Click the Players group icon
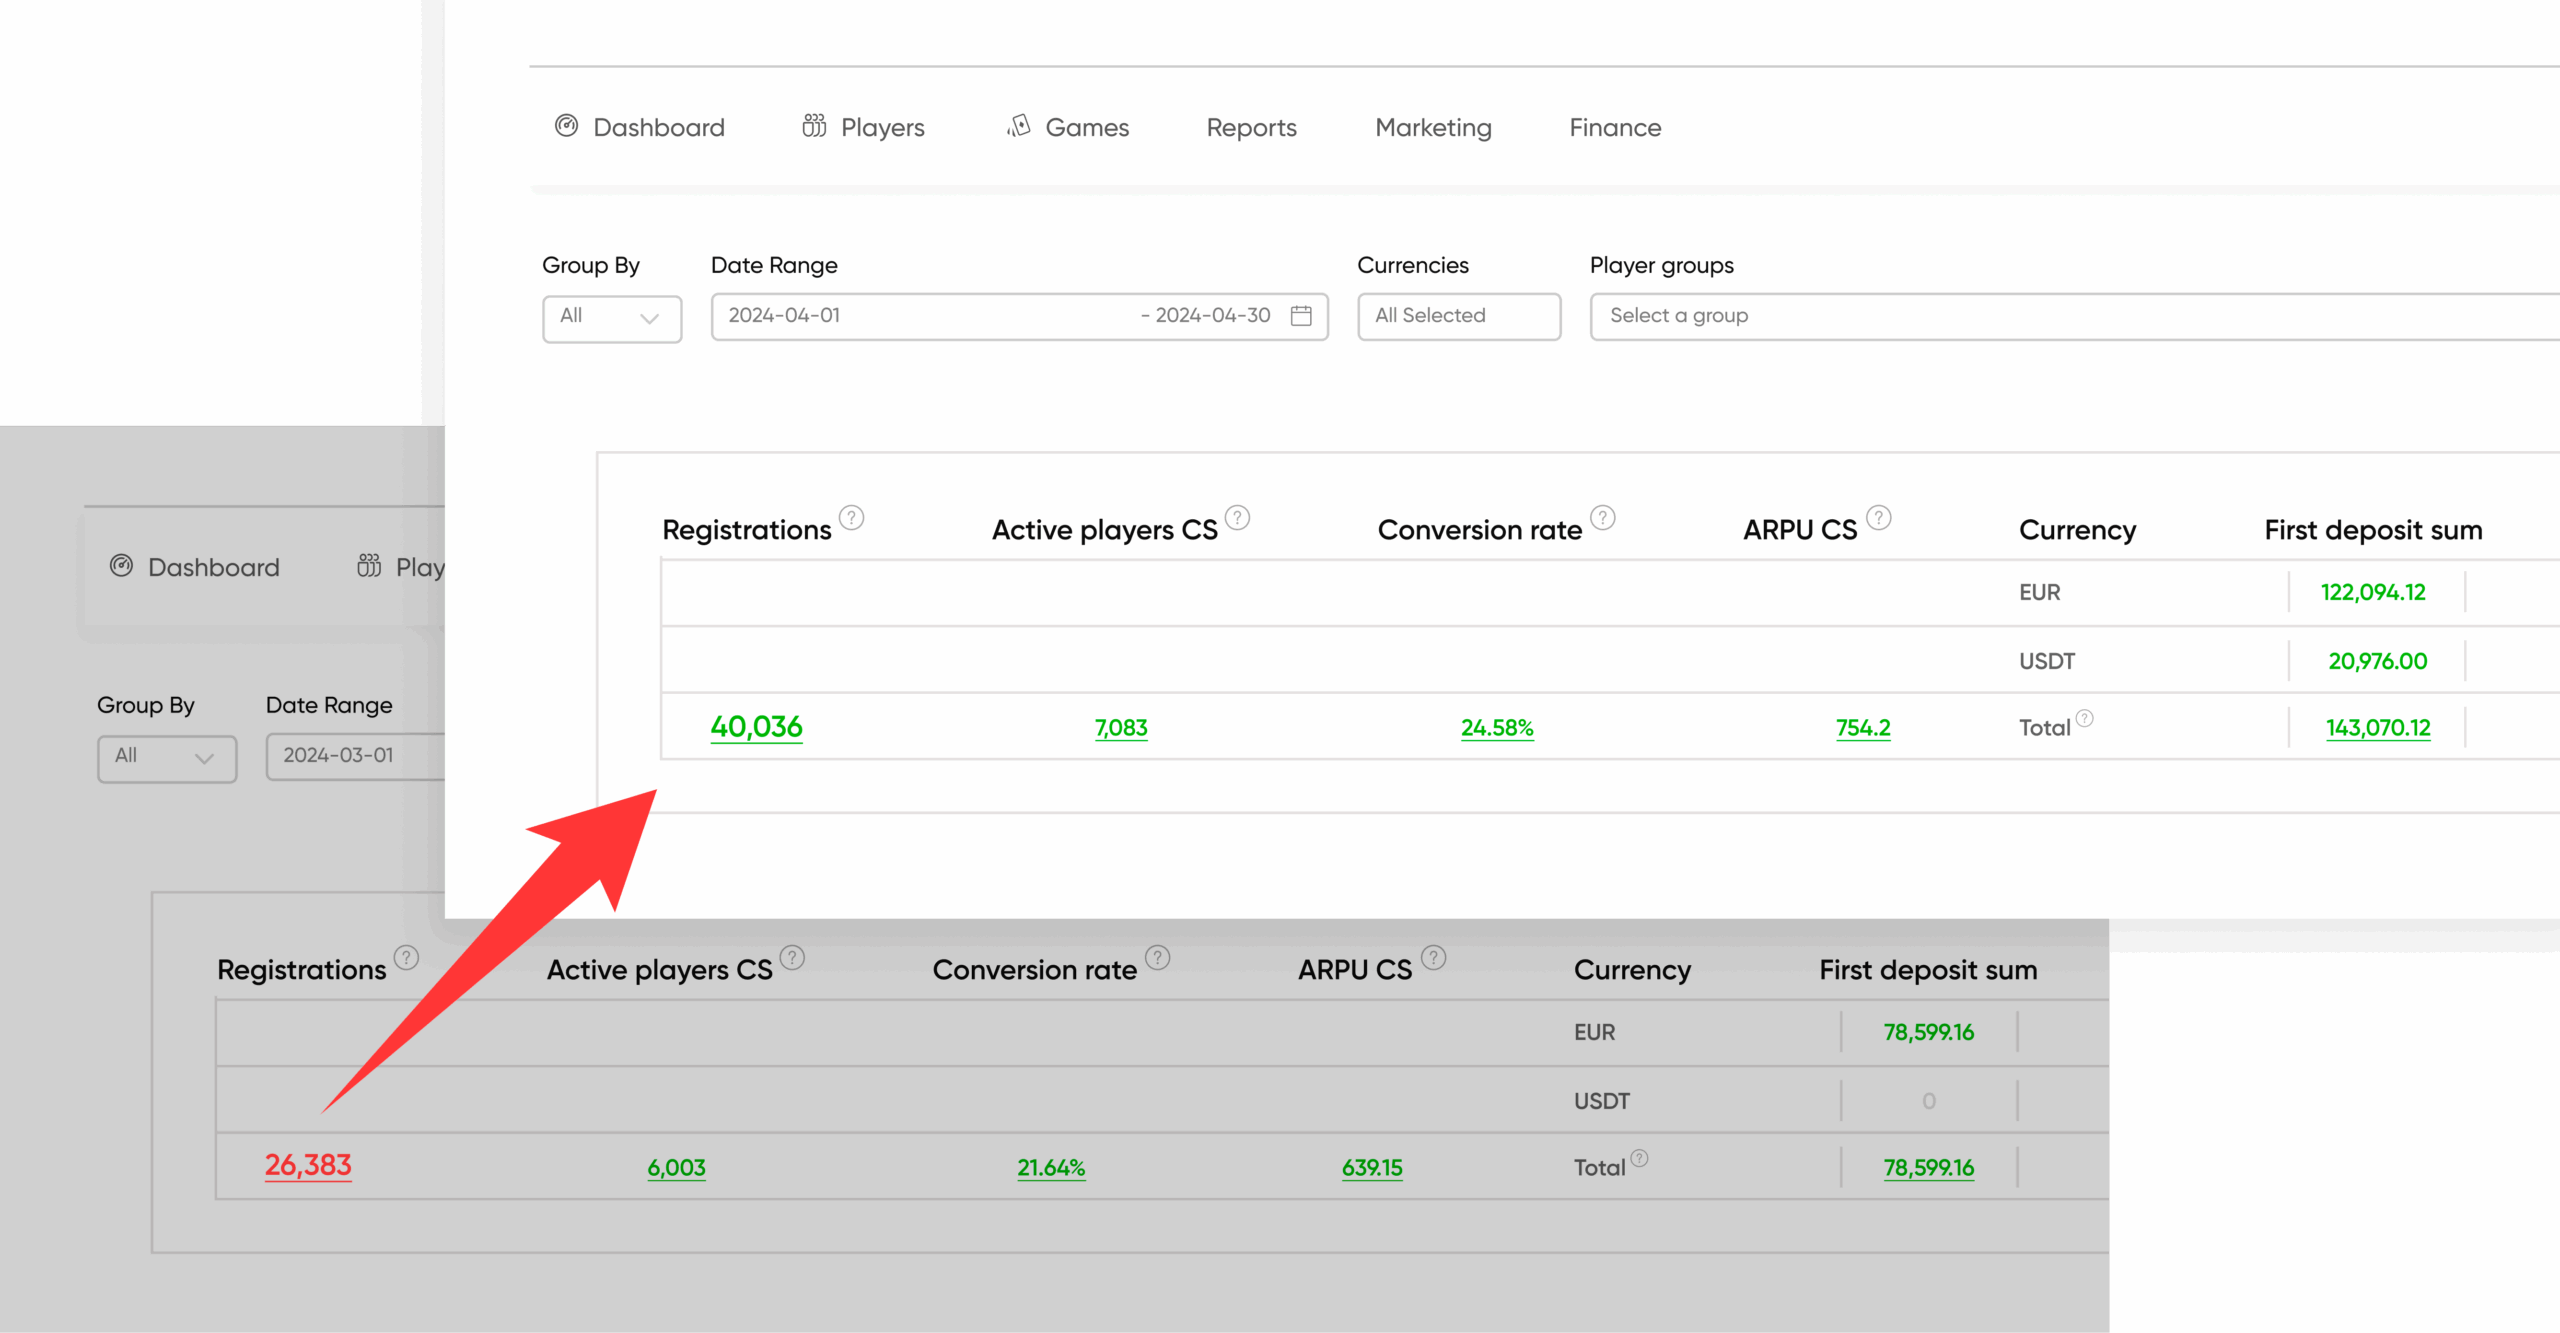Viewport: 2560px width, 1333px height. (814, 126)
